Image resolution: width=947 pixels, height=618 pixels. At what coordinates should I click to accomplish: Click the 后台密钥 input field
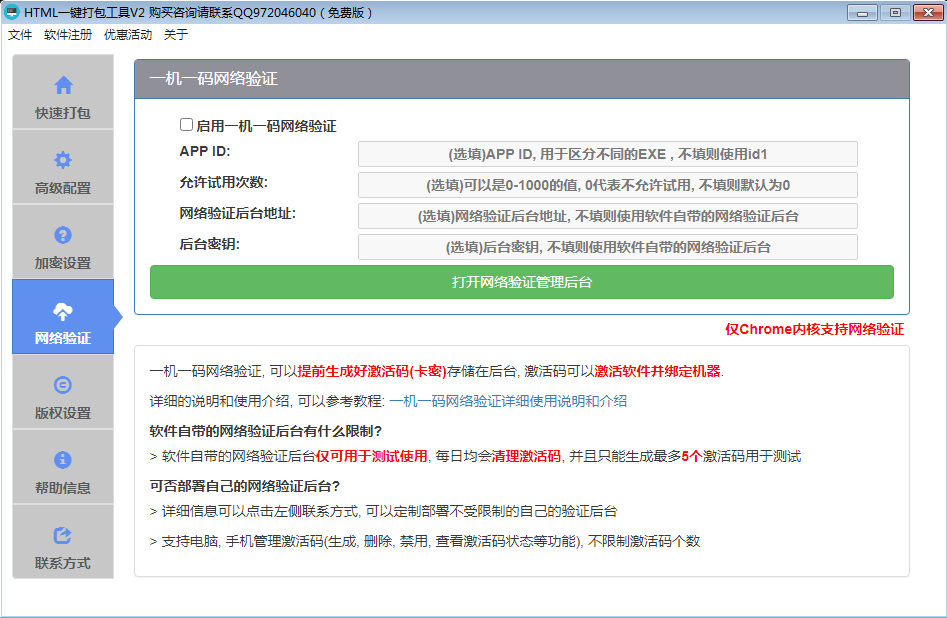607,247
